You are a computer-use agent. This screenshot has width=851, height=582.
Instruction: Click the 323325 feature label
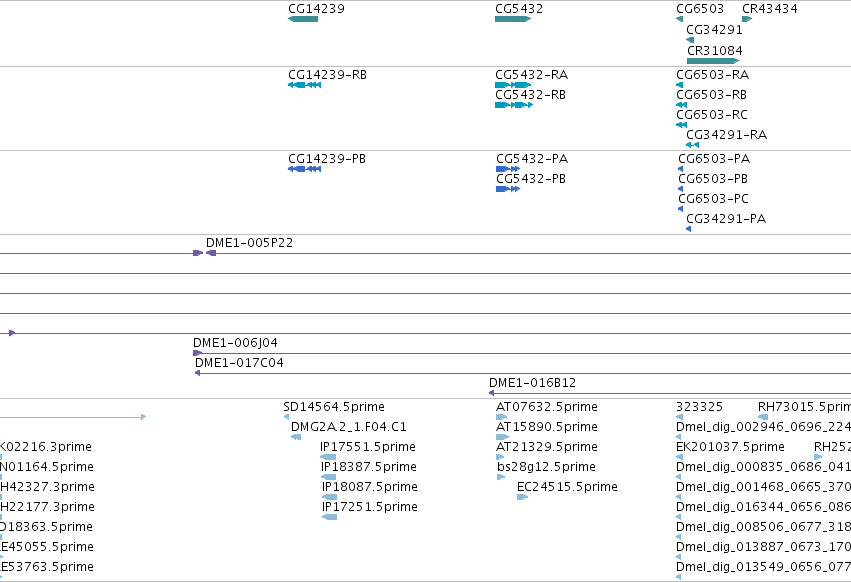tap(700, 407)
